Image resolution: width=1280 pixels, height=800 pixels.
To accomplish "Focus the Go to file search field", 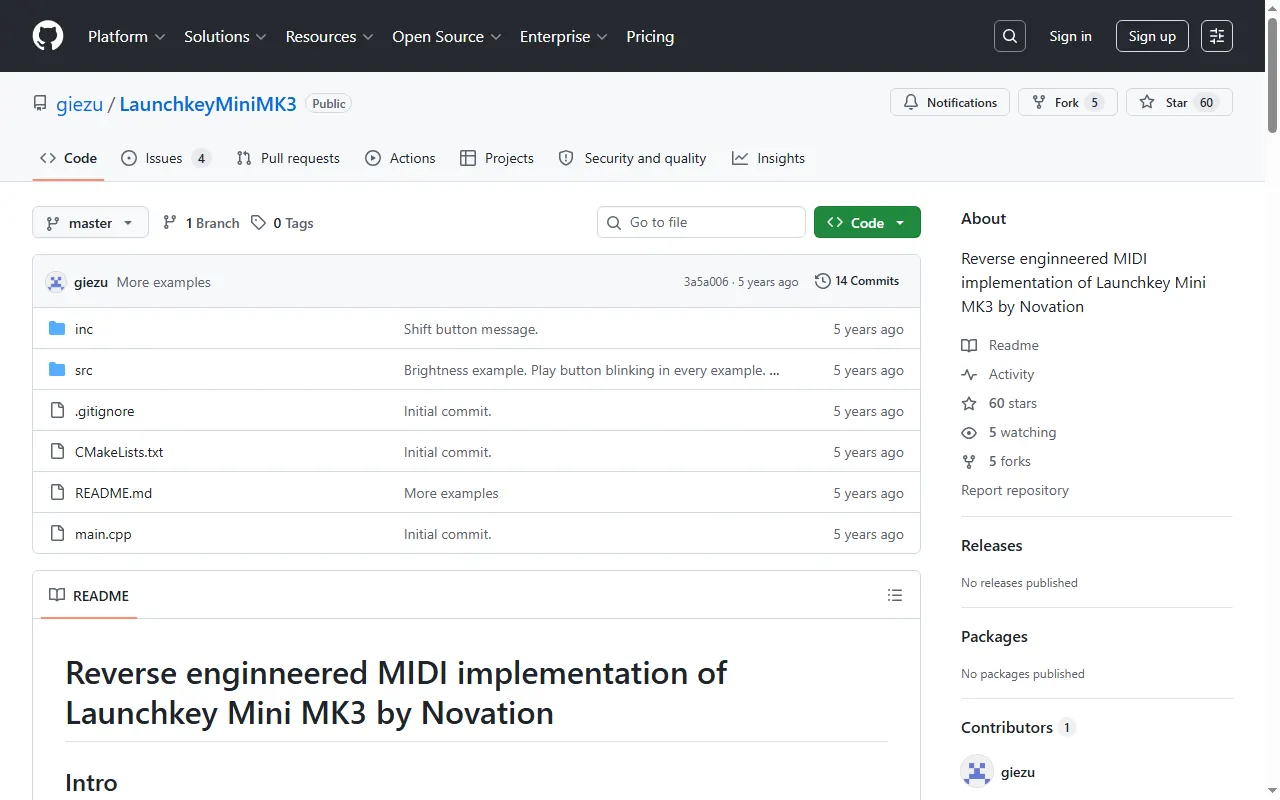I will tap(701, 222).
